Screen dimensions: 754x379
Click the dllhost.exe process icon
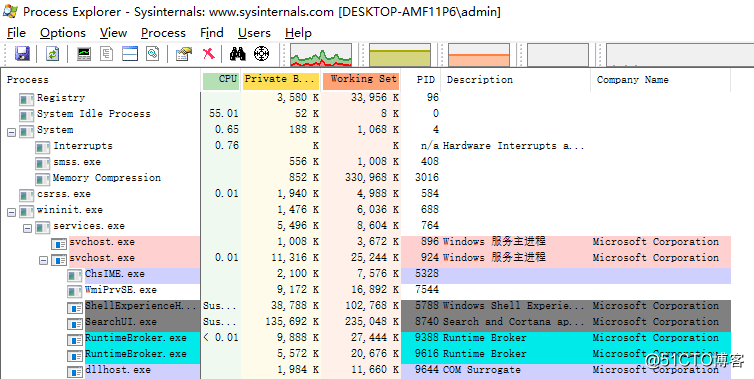[75, 371]
